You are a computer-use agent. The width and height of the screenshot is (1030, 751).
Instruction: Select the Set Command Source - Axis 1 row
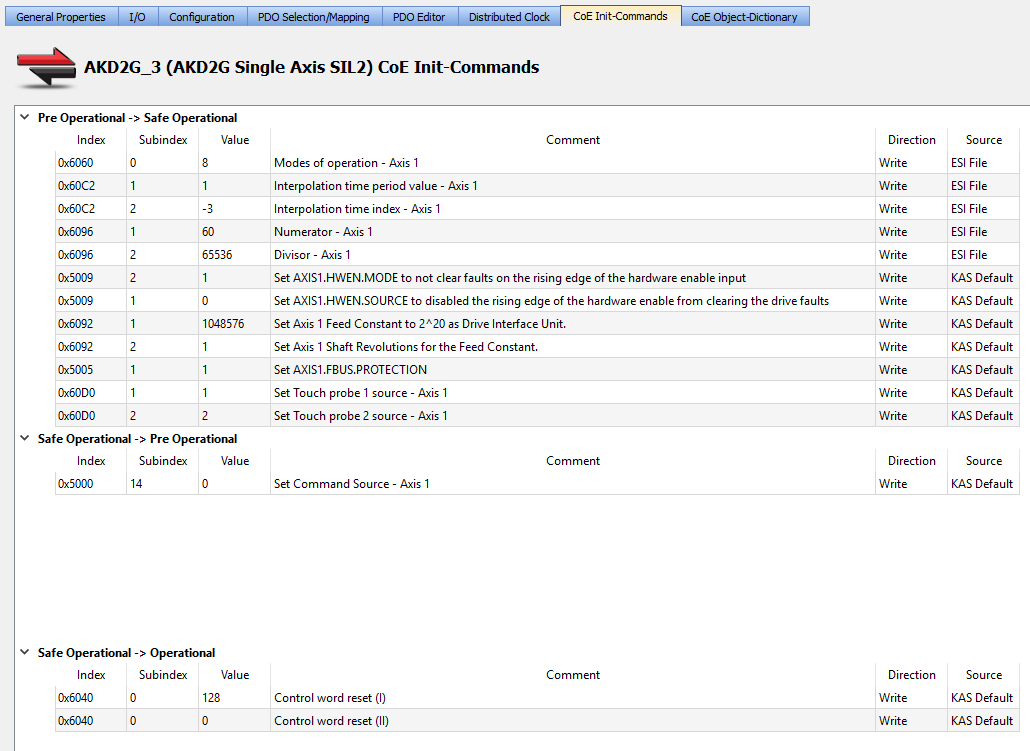[537, 484]
